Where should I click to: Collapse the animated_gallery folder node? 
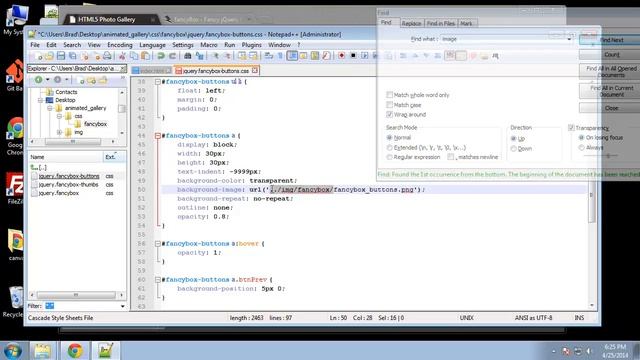50,108
